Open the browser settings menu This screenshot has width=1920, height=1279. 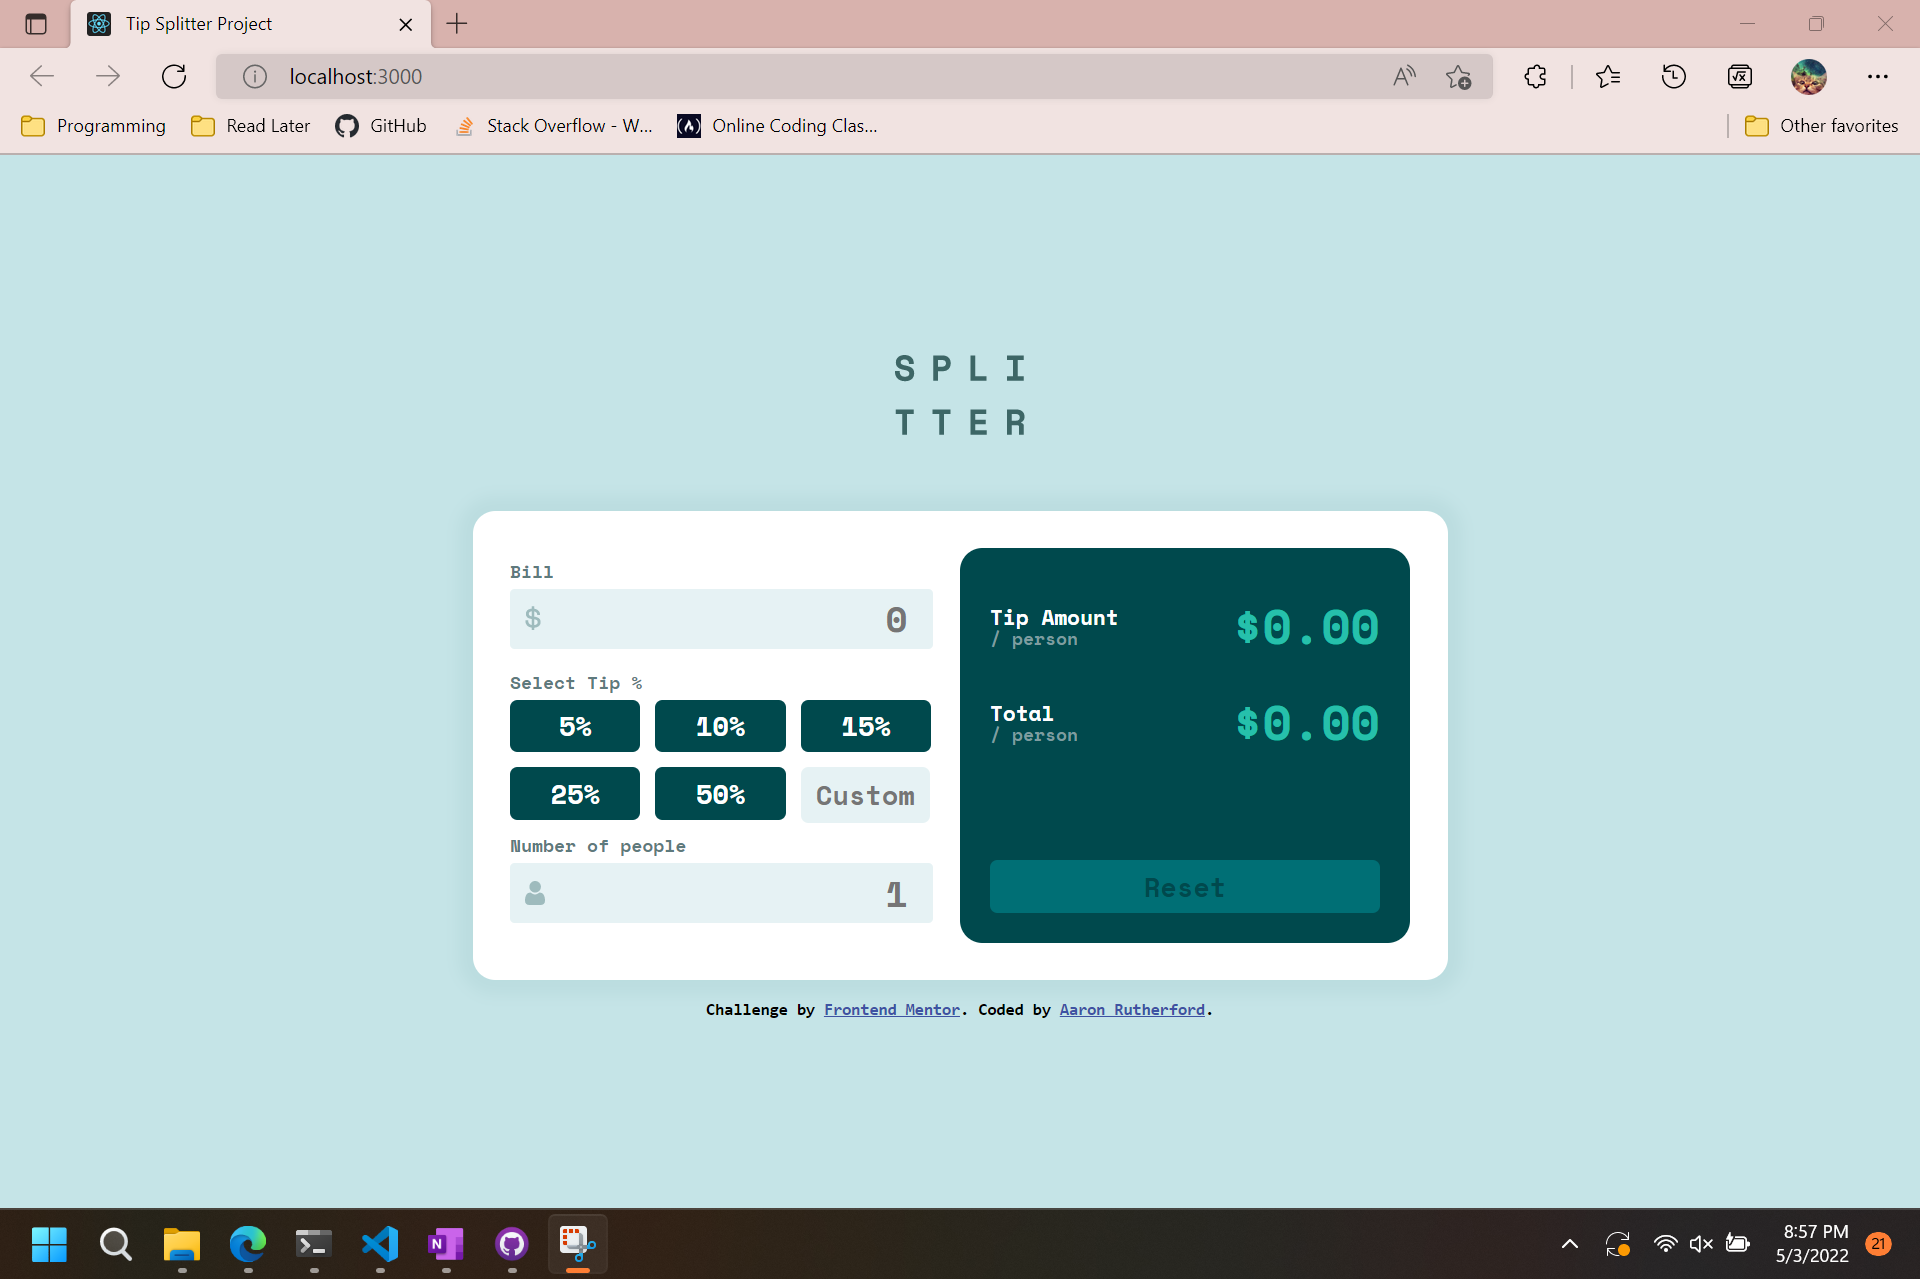[1878, 76]
